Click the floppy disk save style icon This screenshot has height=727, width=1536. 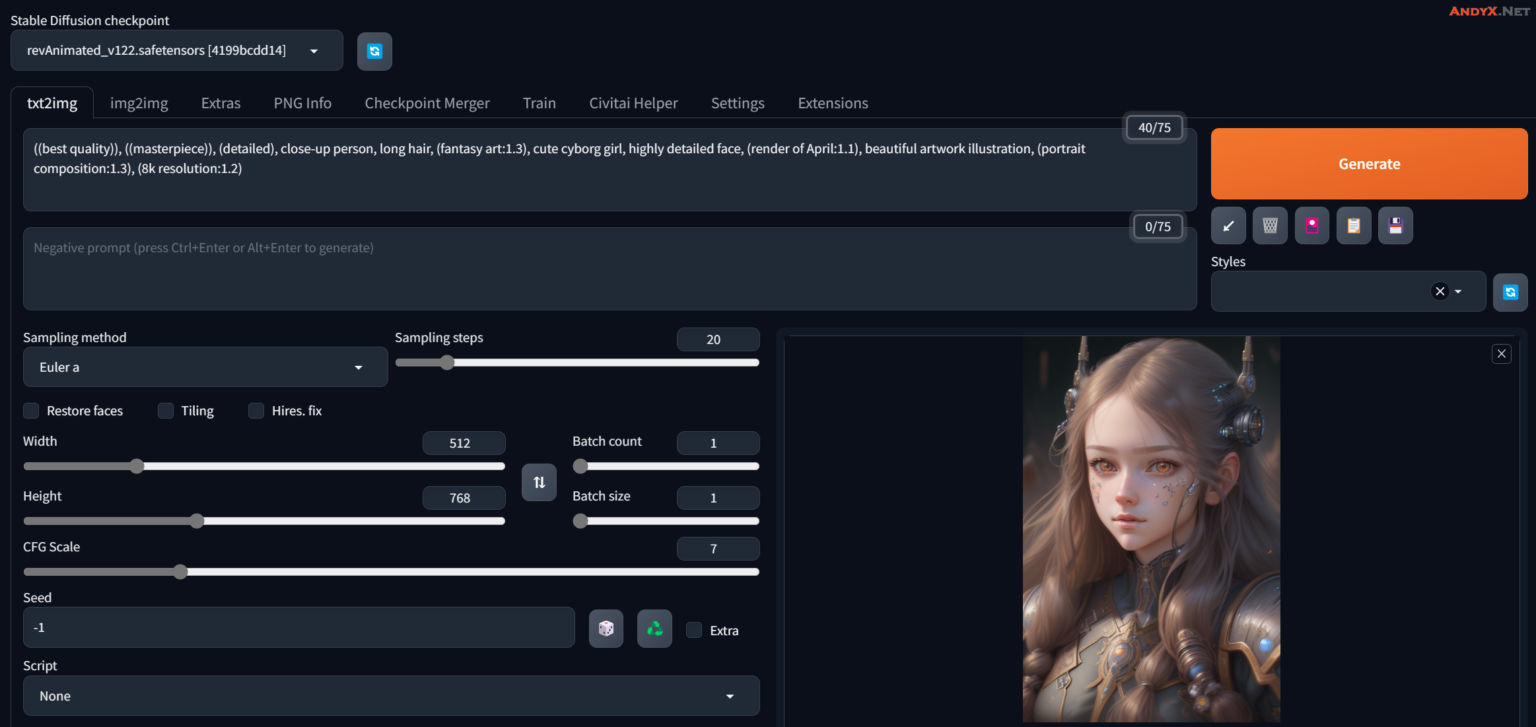1395,226
